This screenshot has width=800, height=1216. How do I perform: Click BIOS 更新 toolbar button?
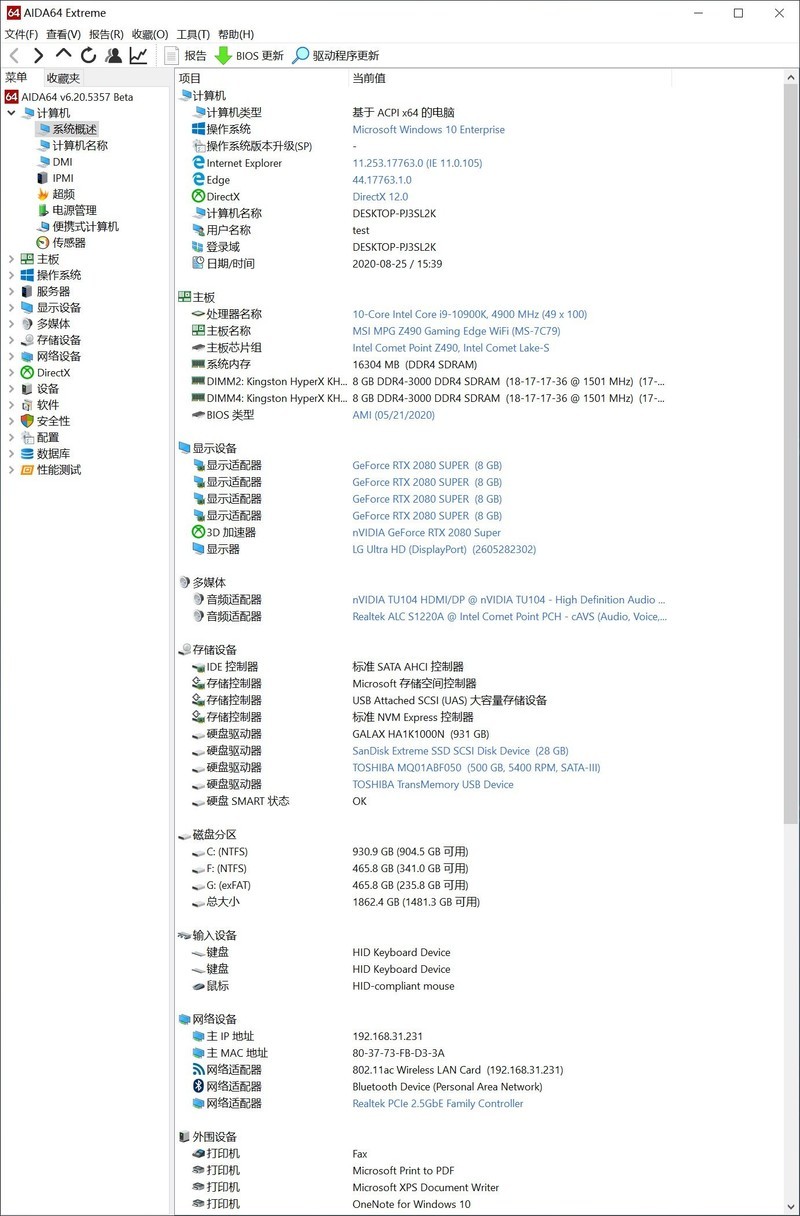250,56
